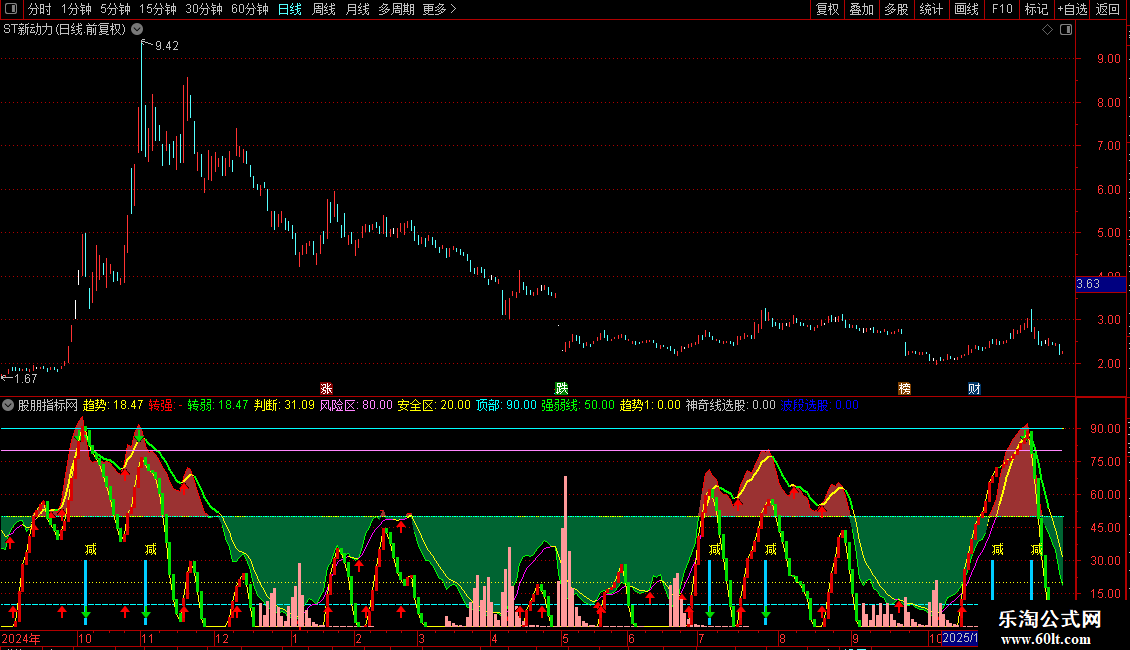Click the ST新动力(日线.前复权) title
The height and width of the screenshot is (650, 1130).
tap(64, 29)
